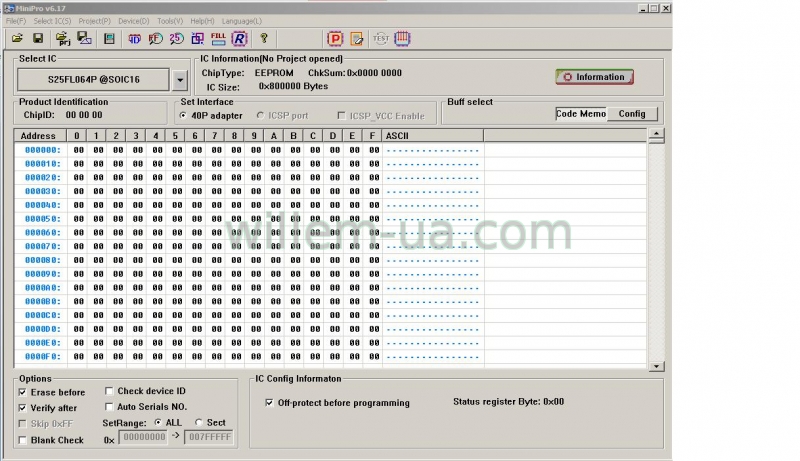This screenshot has width=800, height=461.
Task: Click the R read chip icon
Action: pos(239,39)
